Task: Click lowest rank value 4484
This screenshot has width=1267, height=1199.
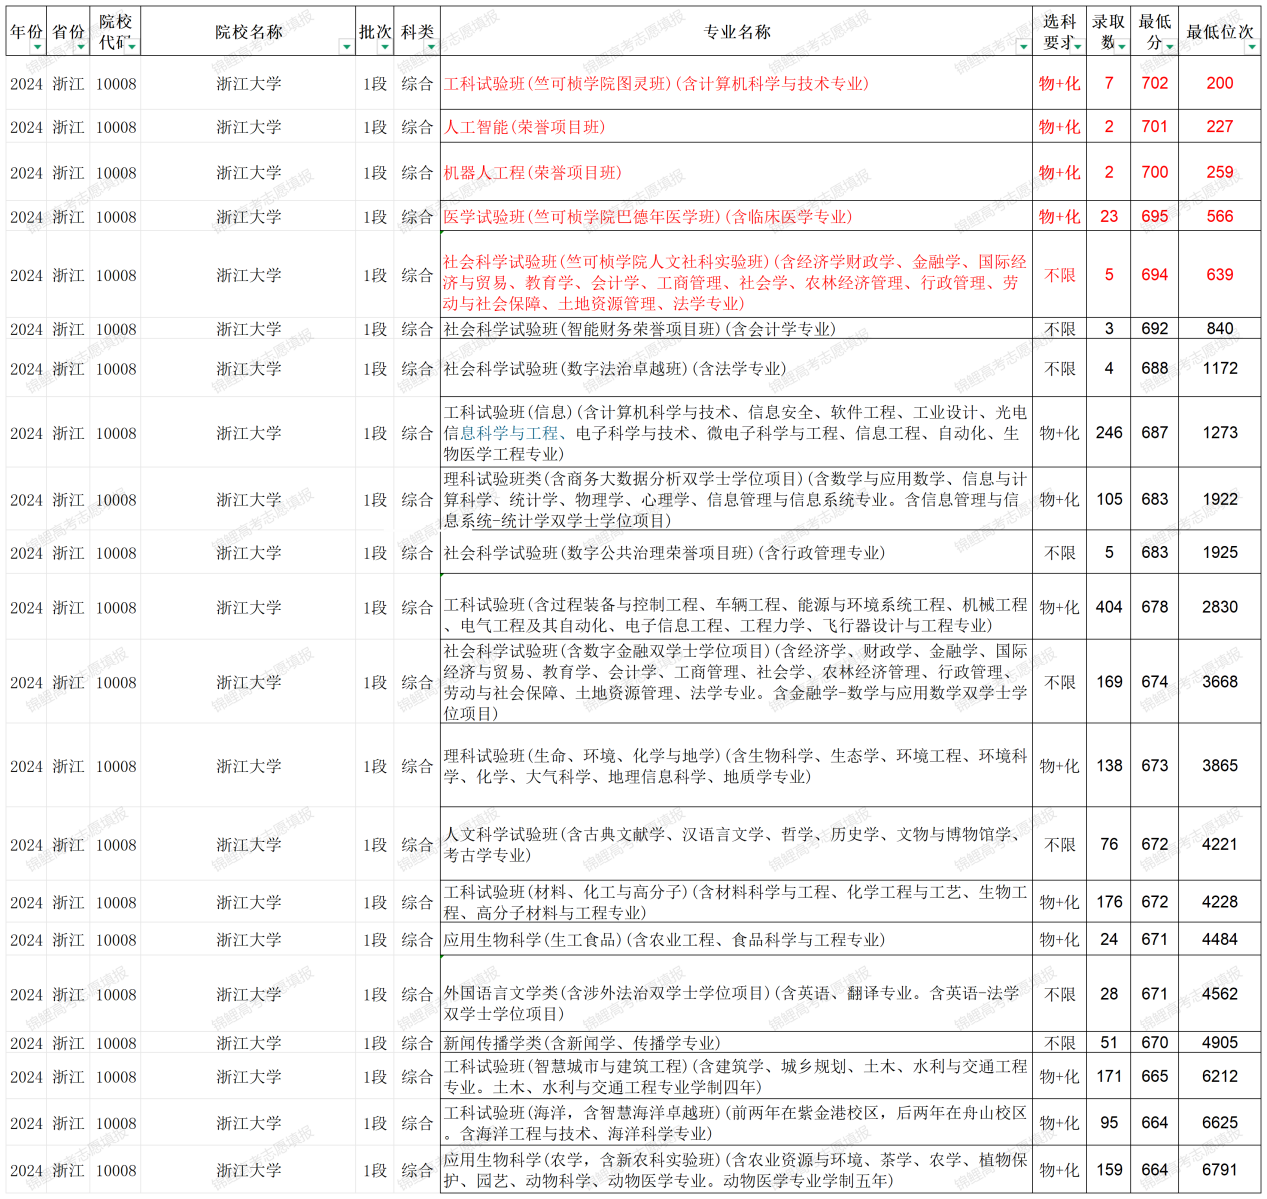Action: point(1220,940)
